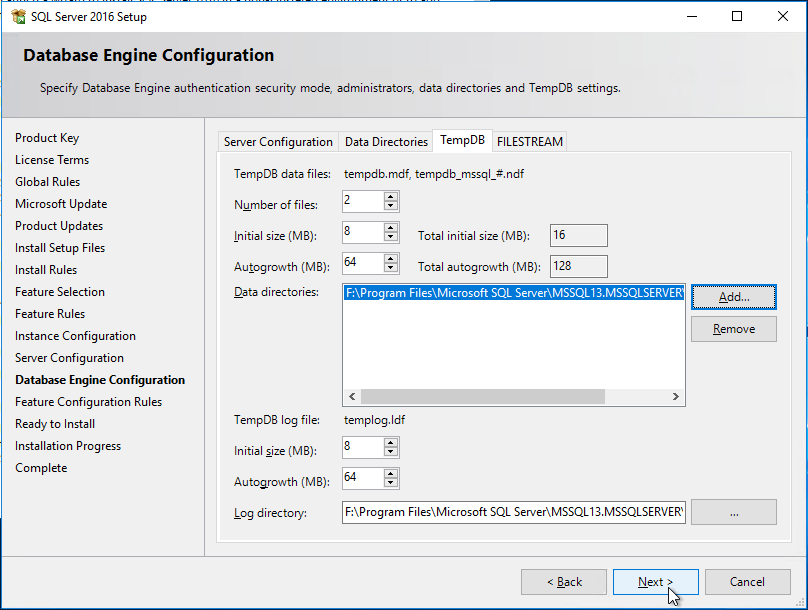Focus the log file Initial size field
Image resolution: width=808 pixels, height=610 pixels.
(x=363, y=447)
